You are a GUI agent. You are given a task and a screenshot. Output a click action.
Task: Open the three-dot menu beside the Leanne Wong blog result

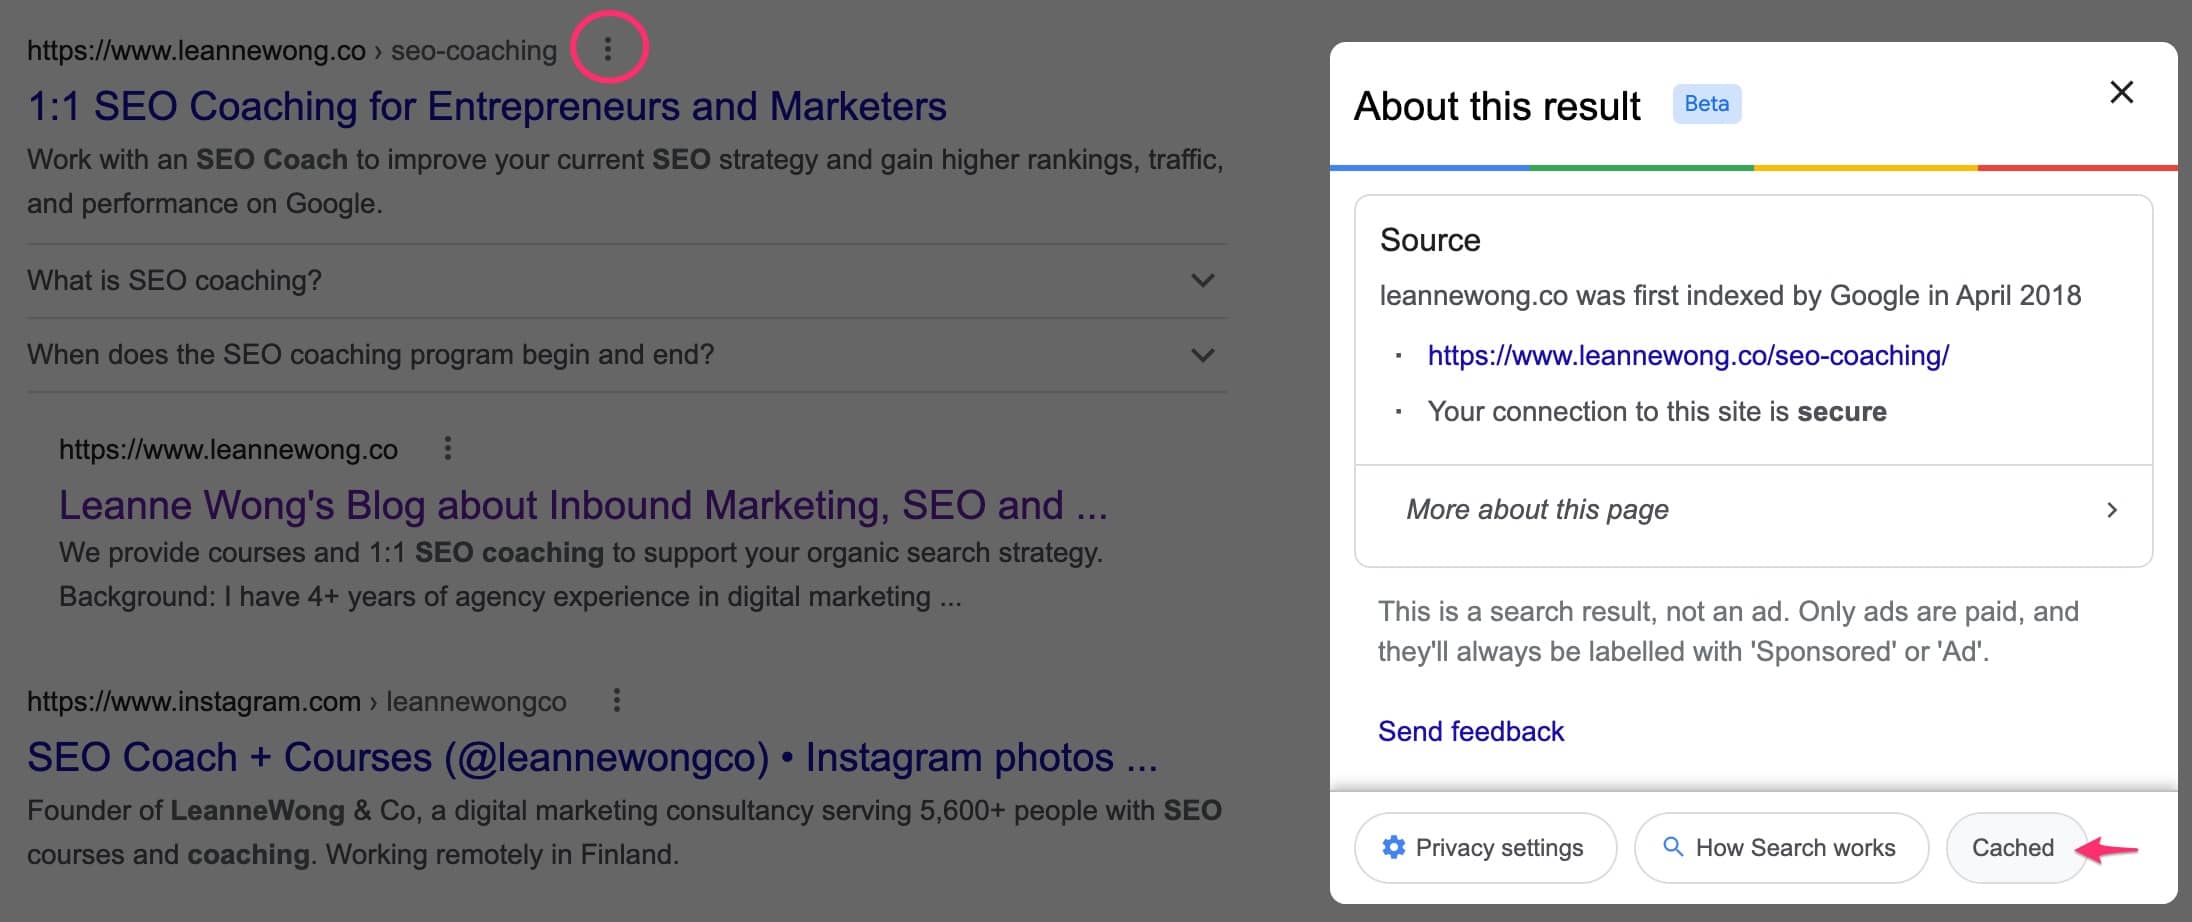[x=447, y=449]
